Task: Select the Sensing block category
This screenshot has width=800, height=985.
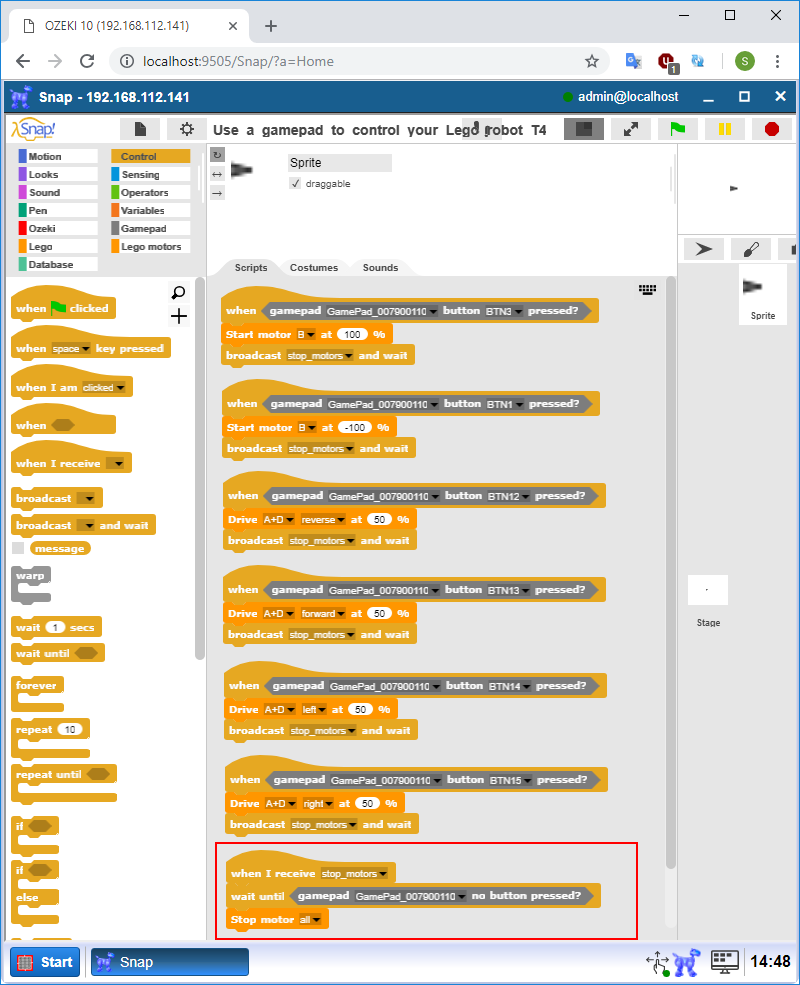Action: (151, 175)
